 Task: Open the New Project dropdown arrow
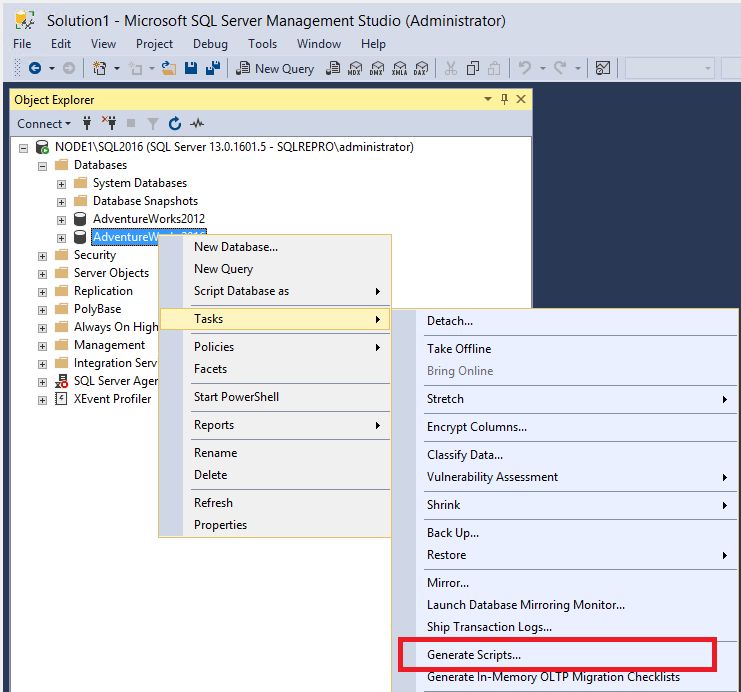[117, 69]
